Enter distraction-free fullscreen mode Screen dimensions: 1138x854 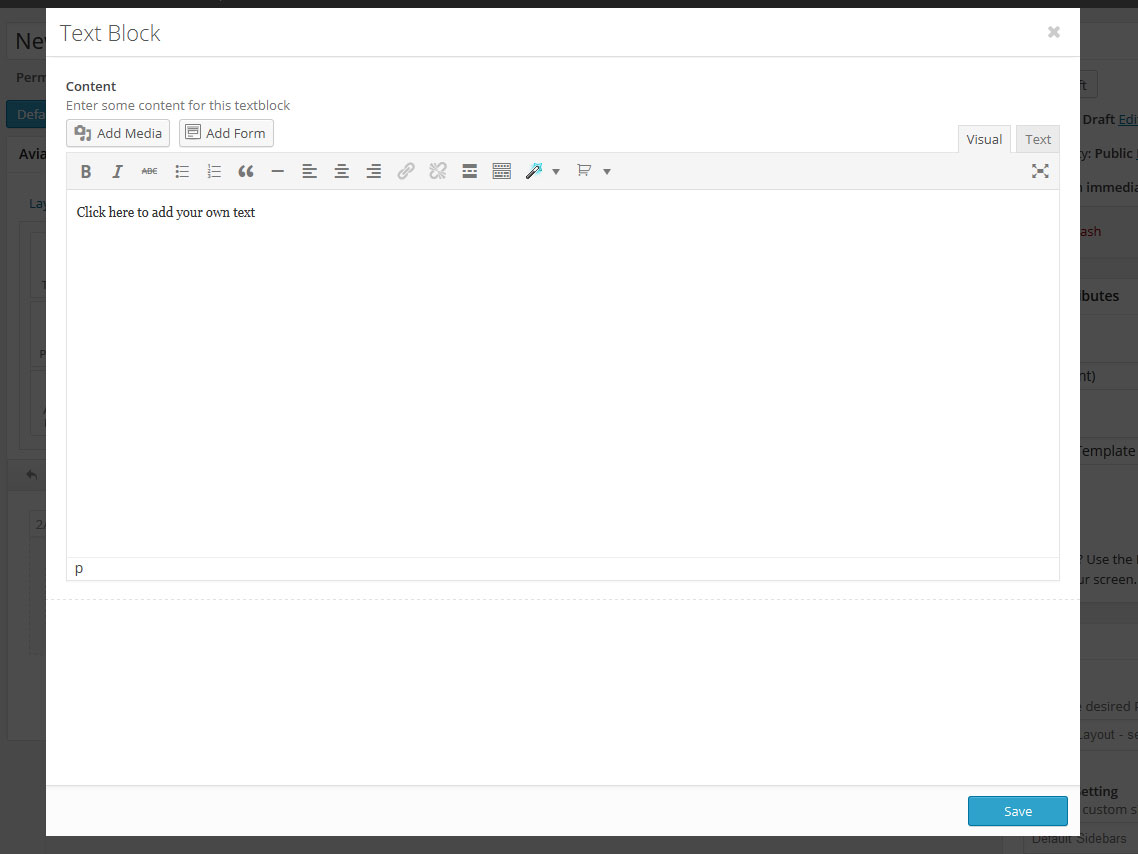1040,171
